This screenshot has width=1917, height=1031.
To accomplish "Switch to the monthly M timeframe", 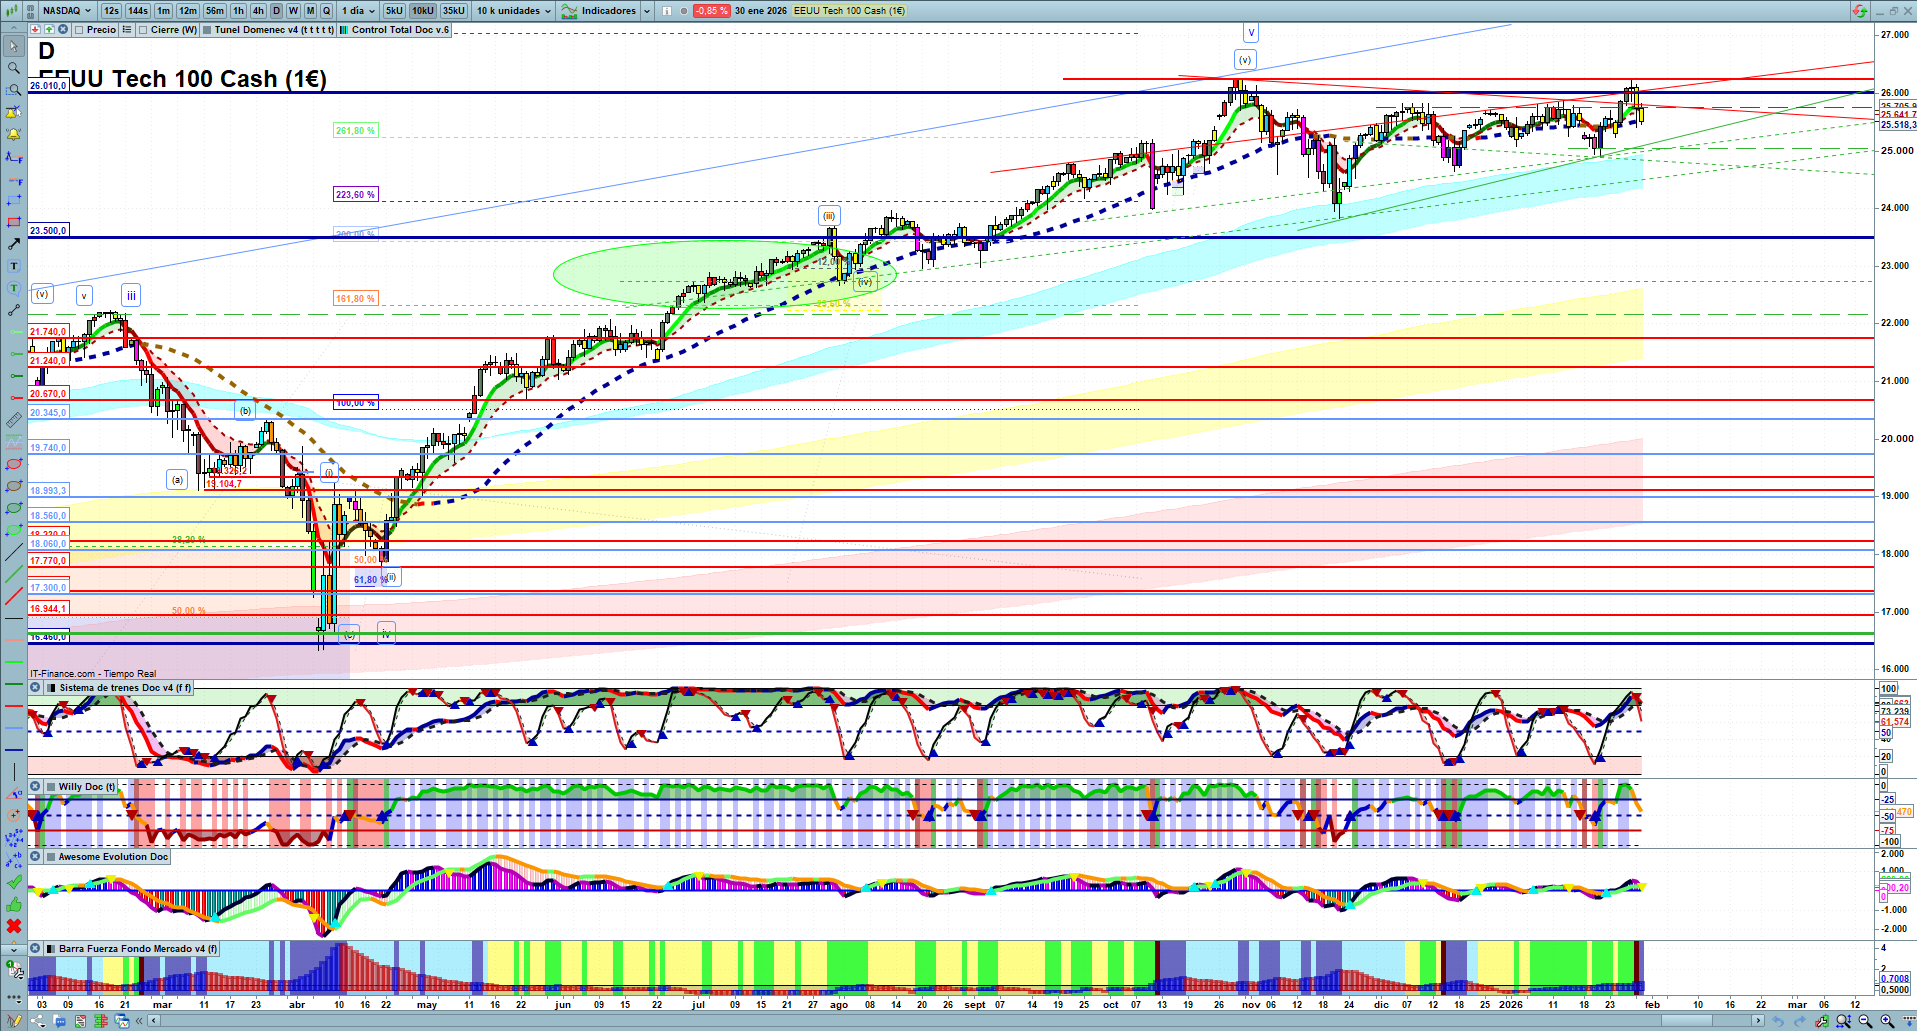I will [x=310, y=11].
